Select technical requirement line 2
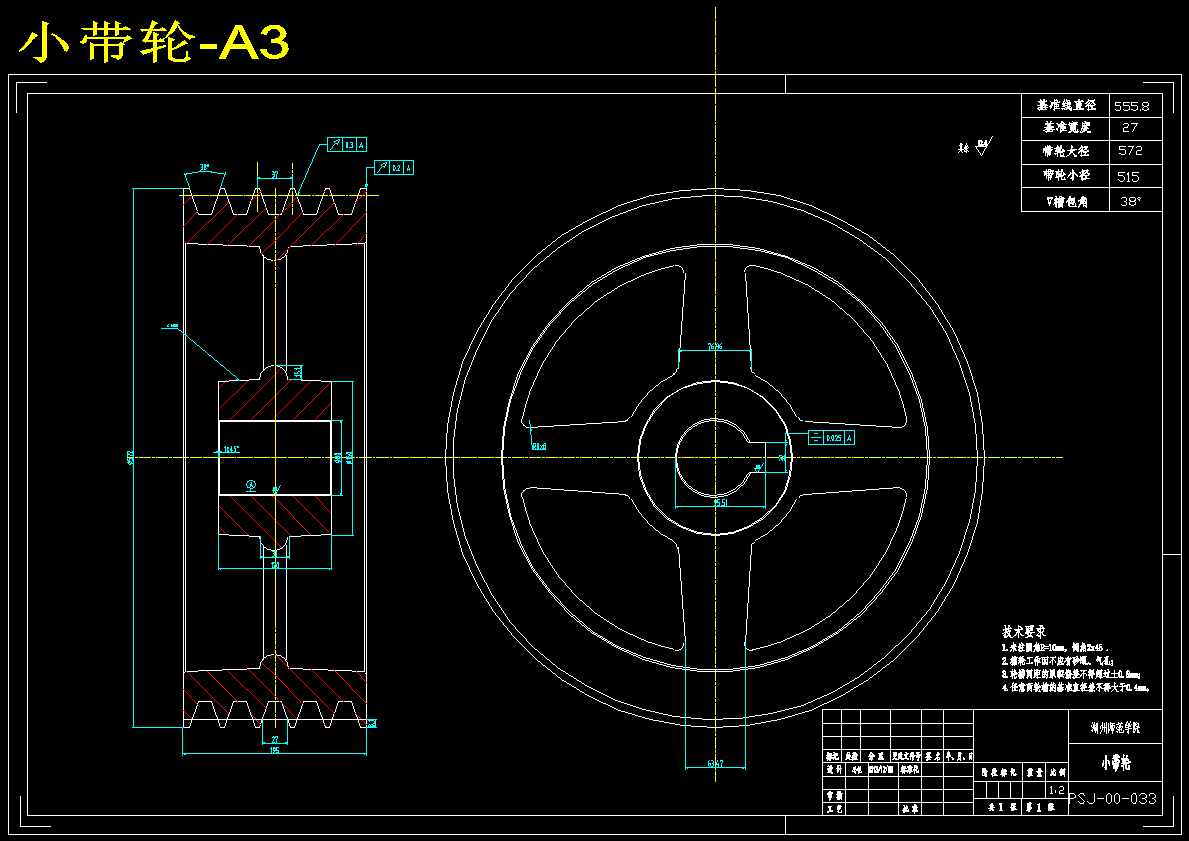 [1057, 662]
